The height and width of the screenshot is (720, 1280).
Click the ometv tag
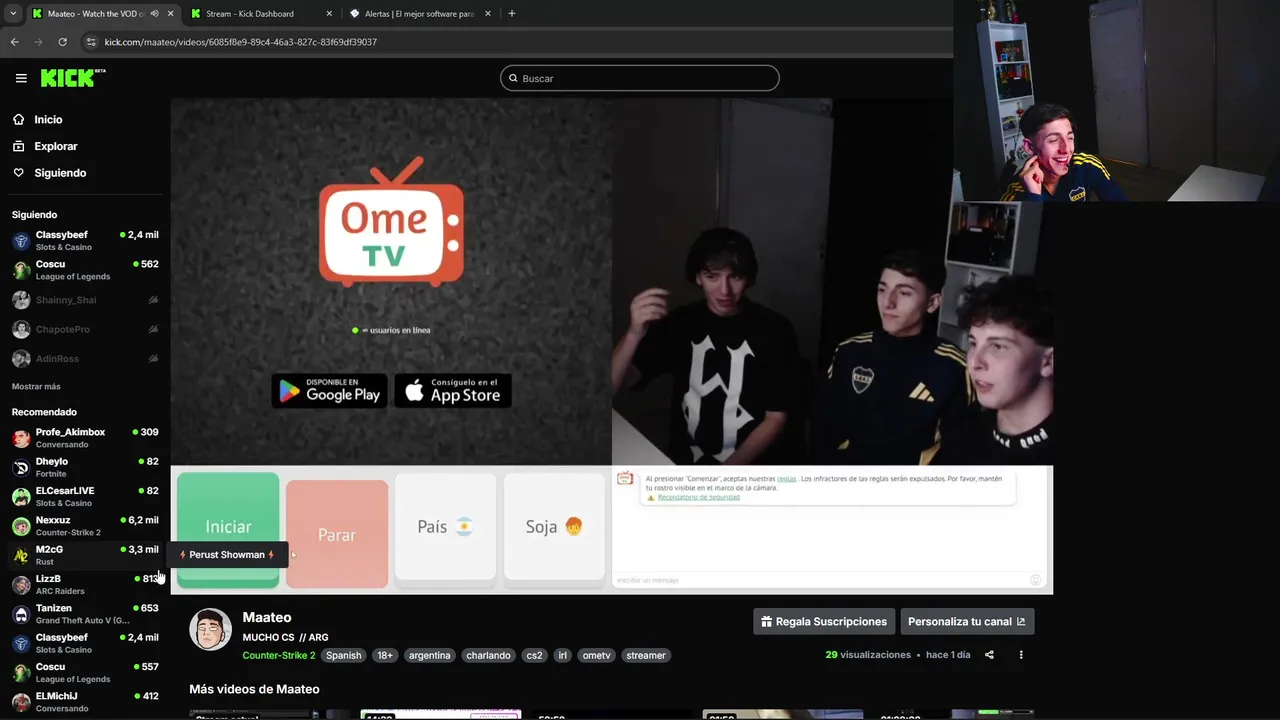coord(596,655)
